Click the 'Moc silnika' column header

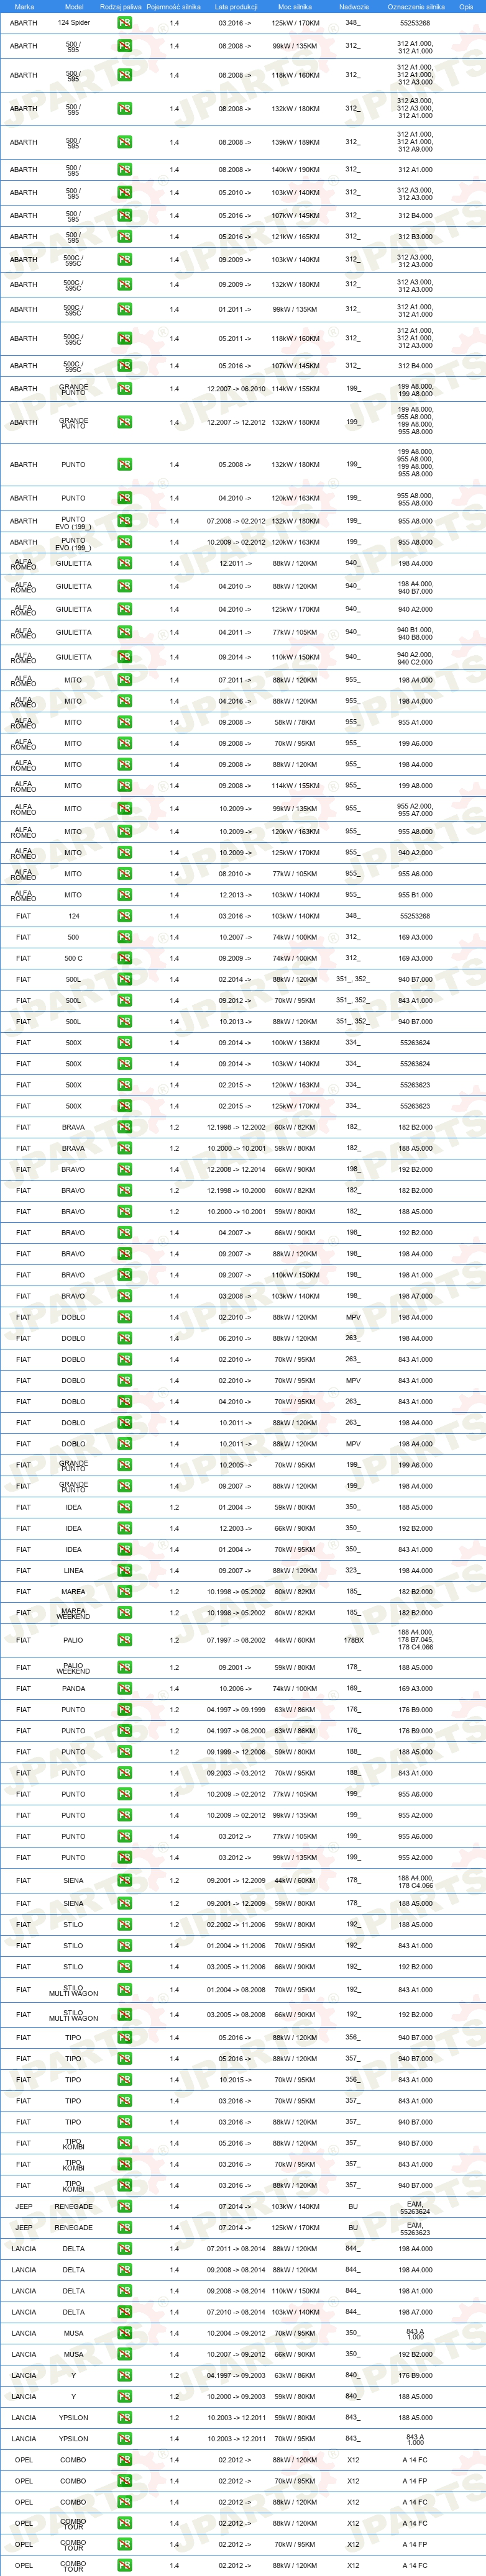[295, 6]
